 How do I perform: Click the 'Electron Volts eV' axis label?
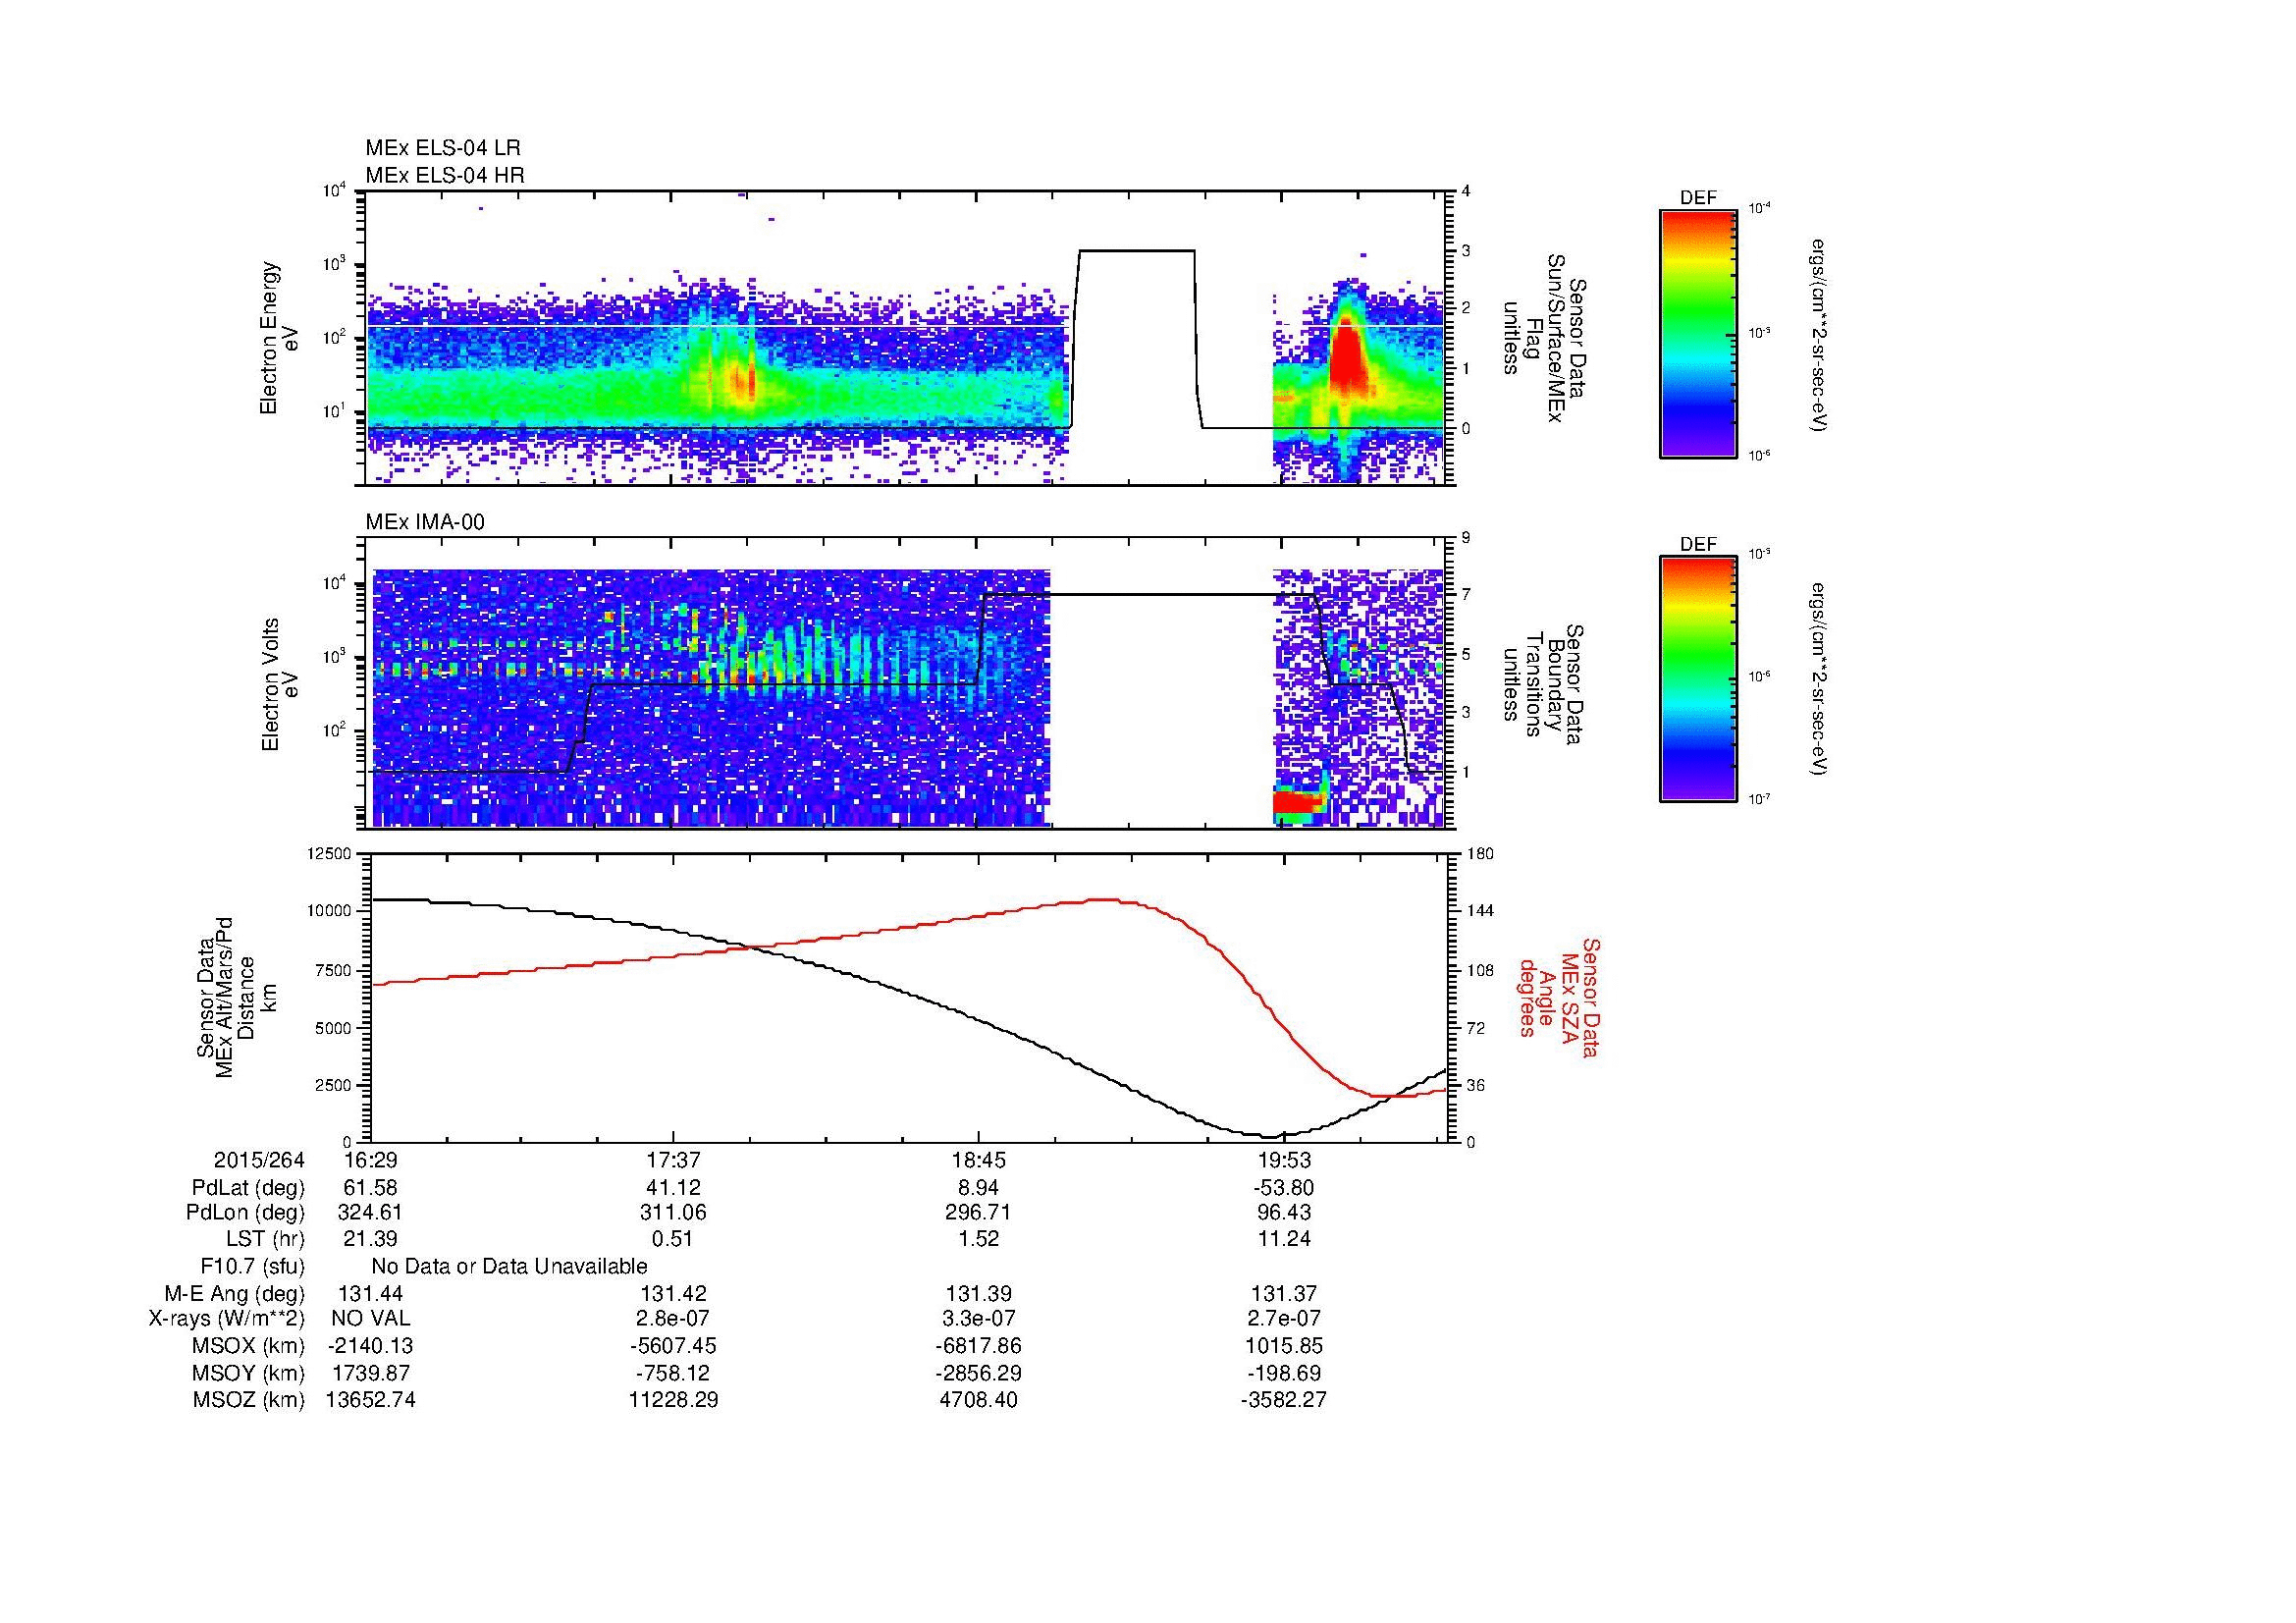(280, 685)
